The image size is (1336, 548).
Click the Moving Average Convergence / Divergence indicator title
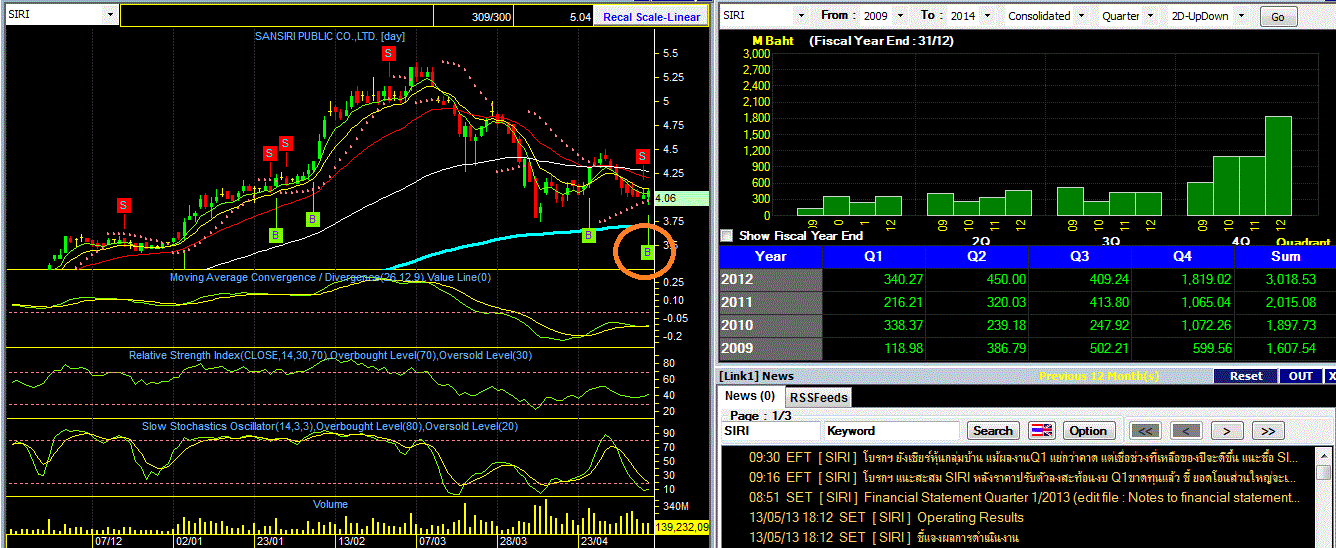(330, 277)
